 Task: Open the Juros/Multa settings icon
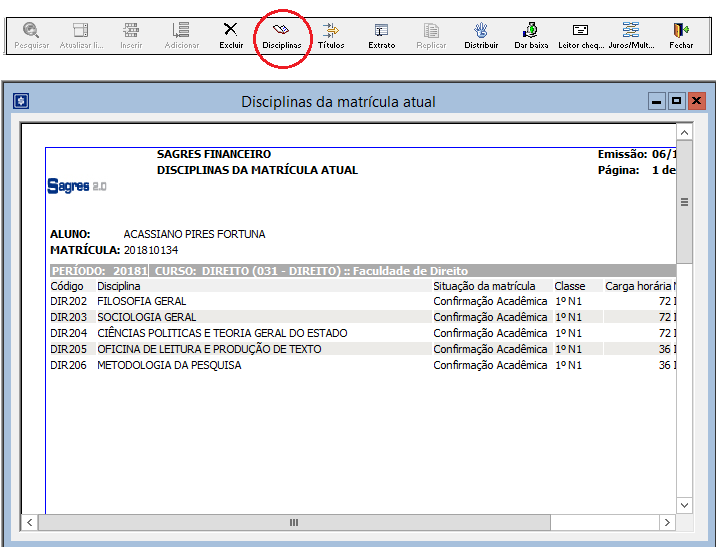point(630,35)
